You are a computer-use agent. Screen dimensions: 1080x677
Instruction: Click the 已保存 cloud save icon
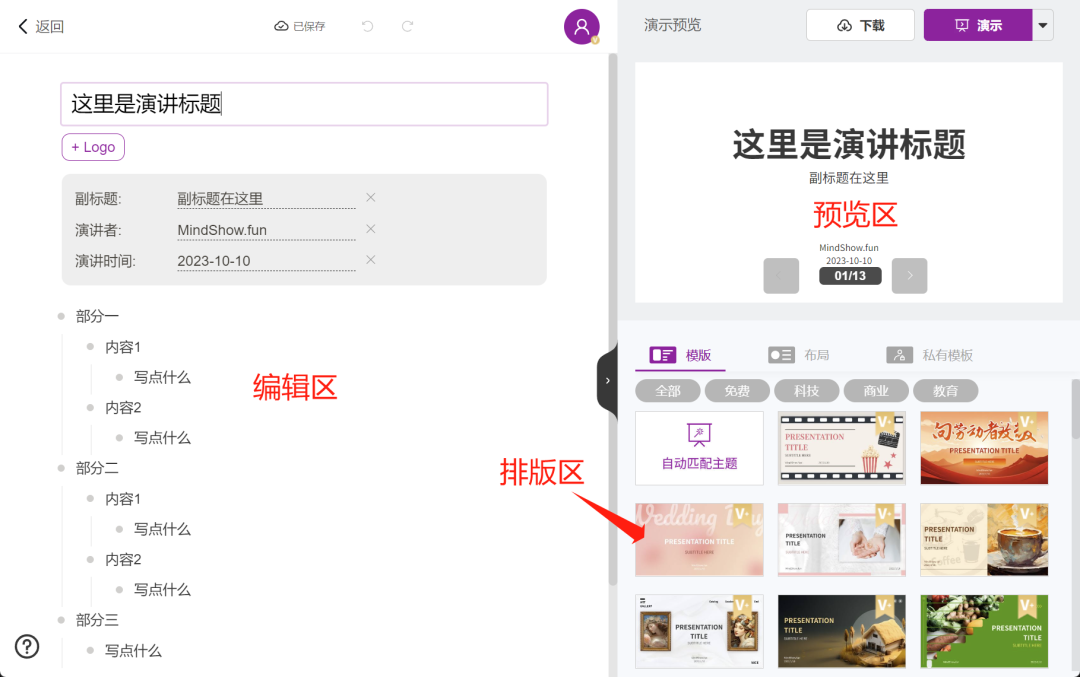click(x=282, y=26)
